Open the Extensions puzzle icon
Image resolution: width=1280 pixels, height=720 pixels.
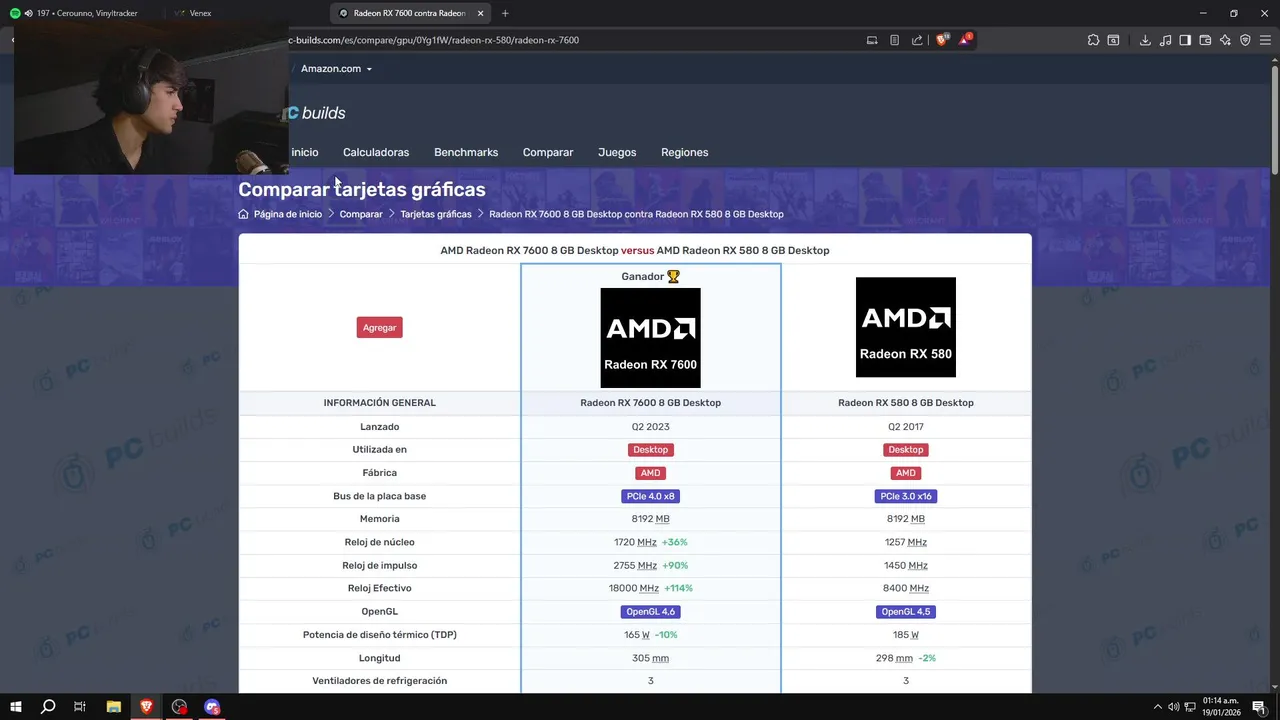tap(1093, 40)
